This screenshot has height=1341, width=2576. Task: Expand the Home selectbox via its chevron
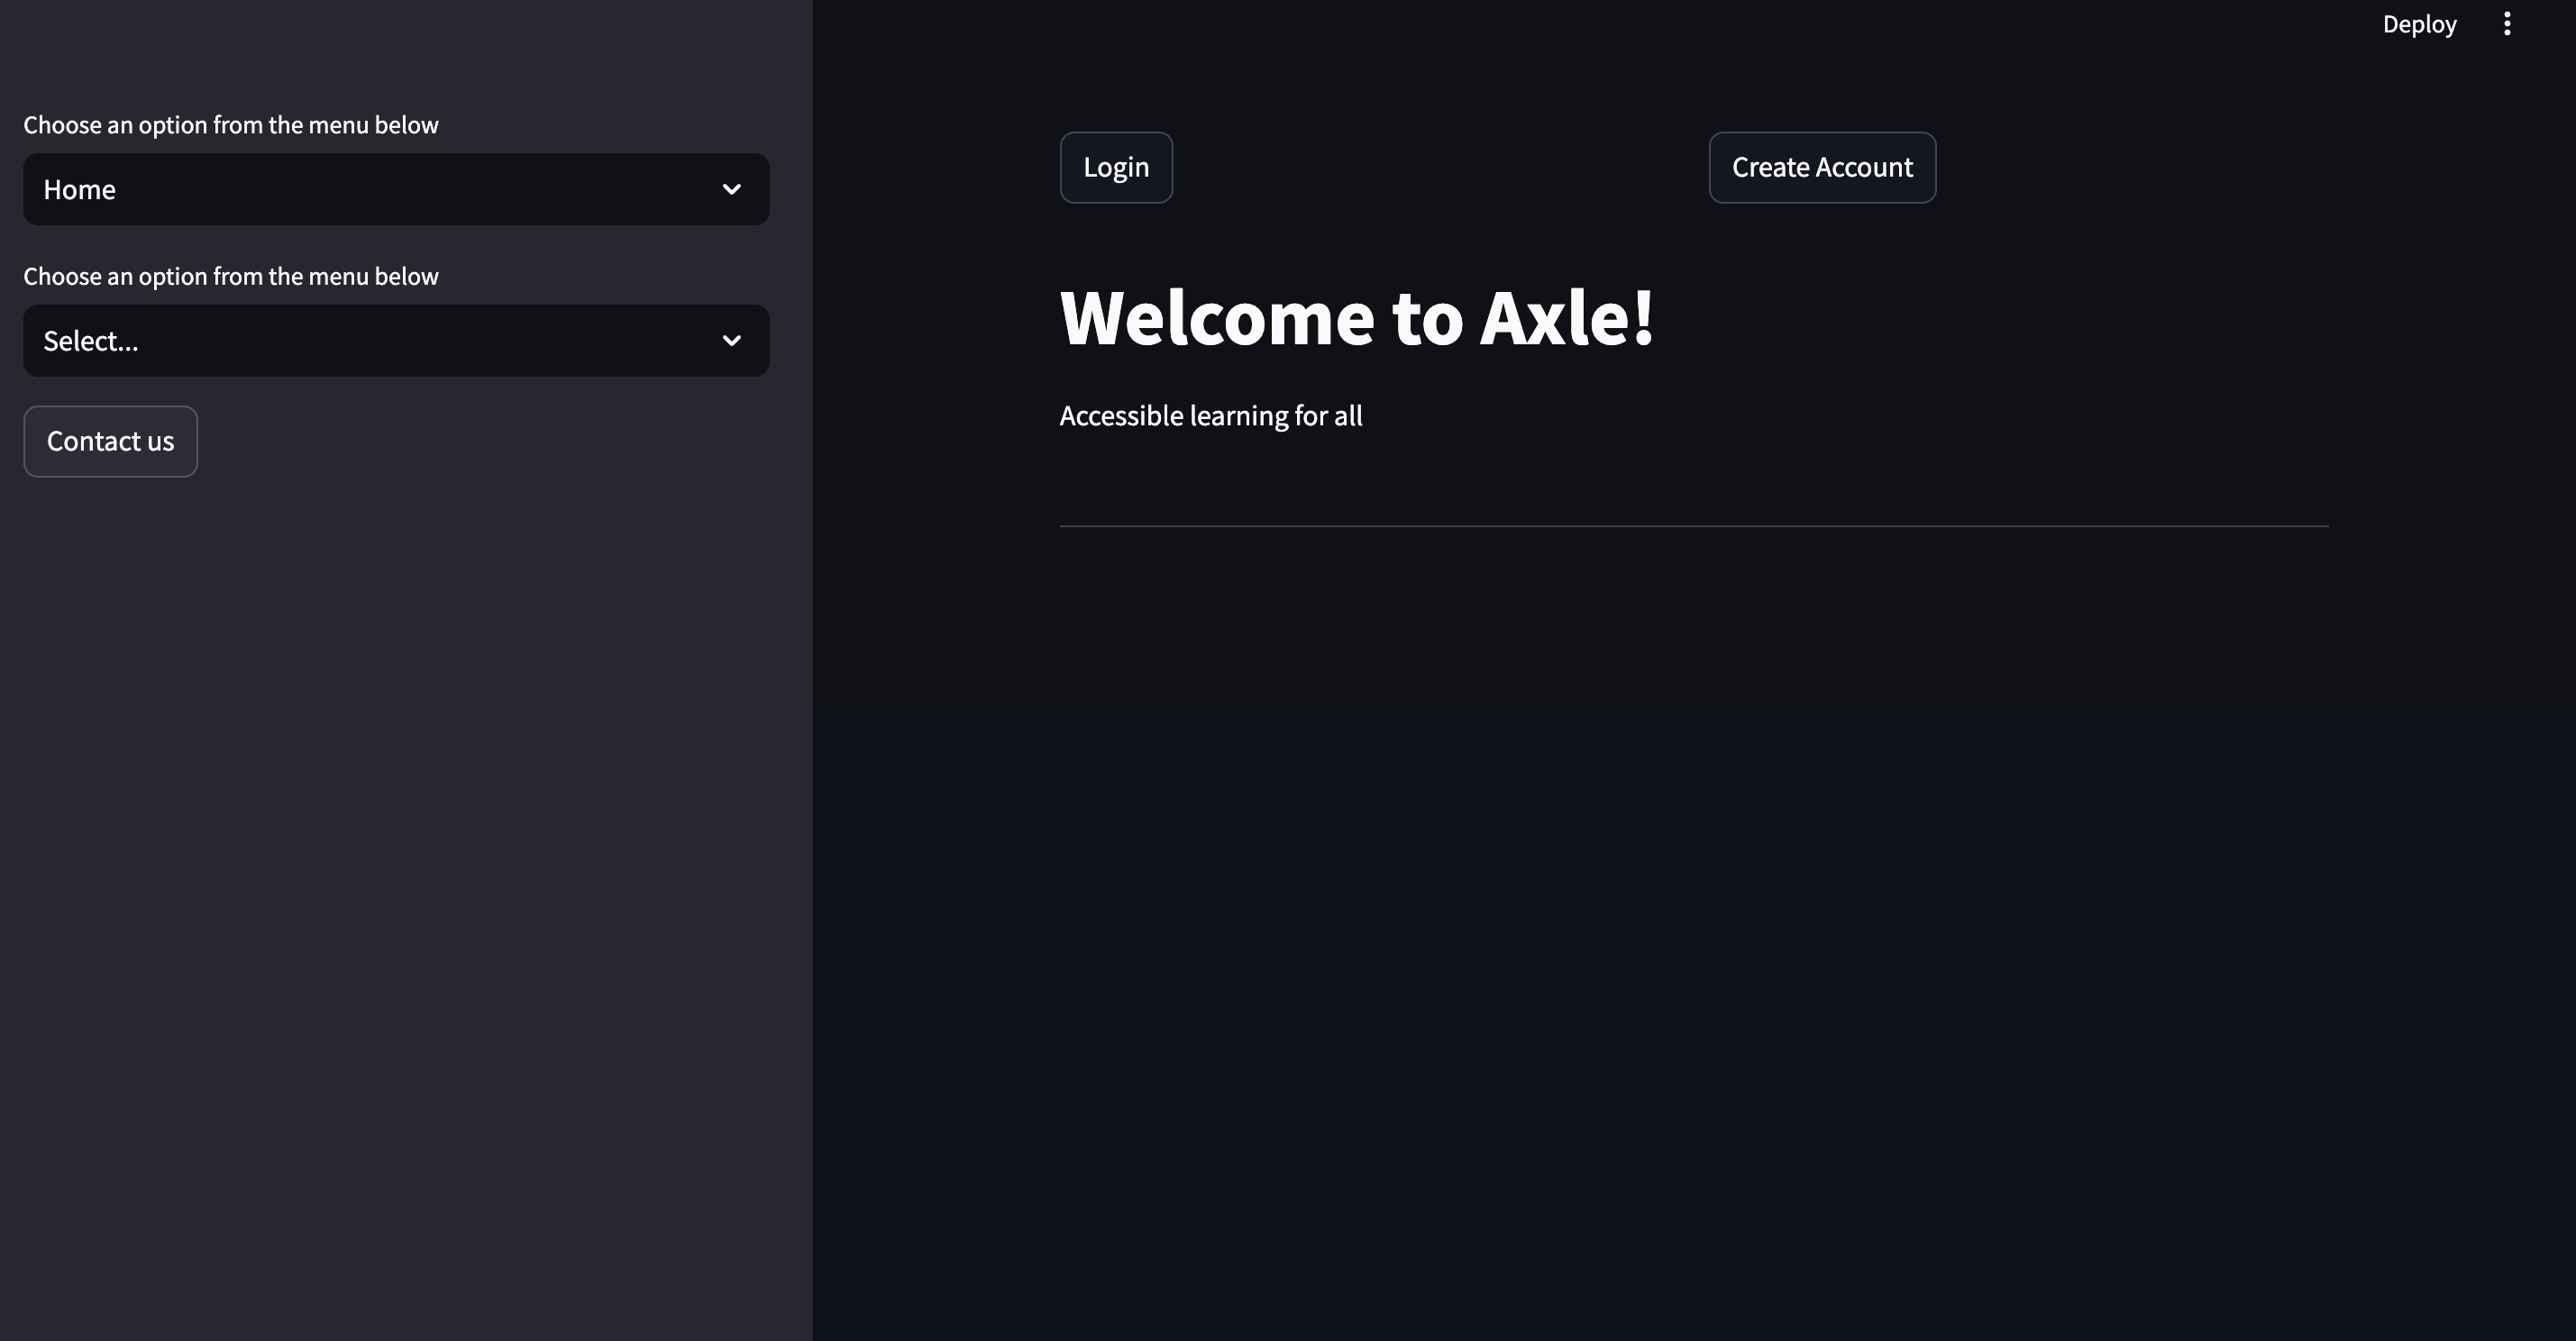(731, 189)
